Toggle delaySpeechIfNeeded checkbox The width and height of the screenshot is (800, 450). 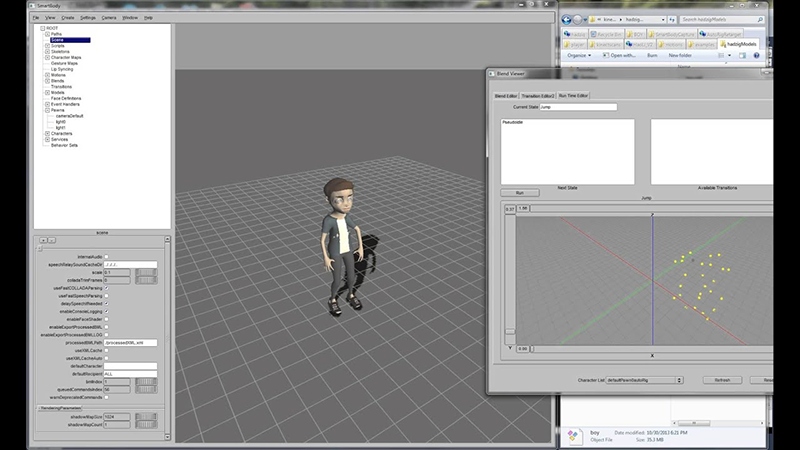(x=106, y=304)
